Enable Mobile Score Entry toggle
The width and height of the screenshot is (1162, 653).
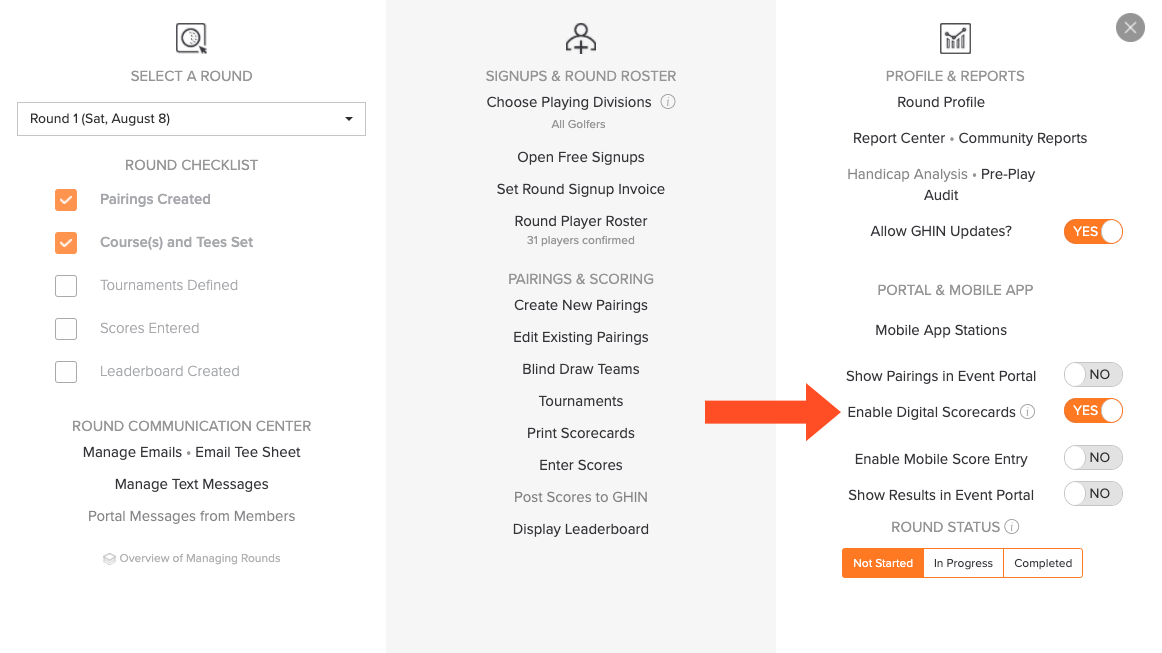pyautogui.click(x=1093, y=458)
